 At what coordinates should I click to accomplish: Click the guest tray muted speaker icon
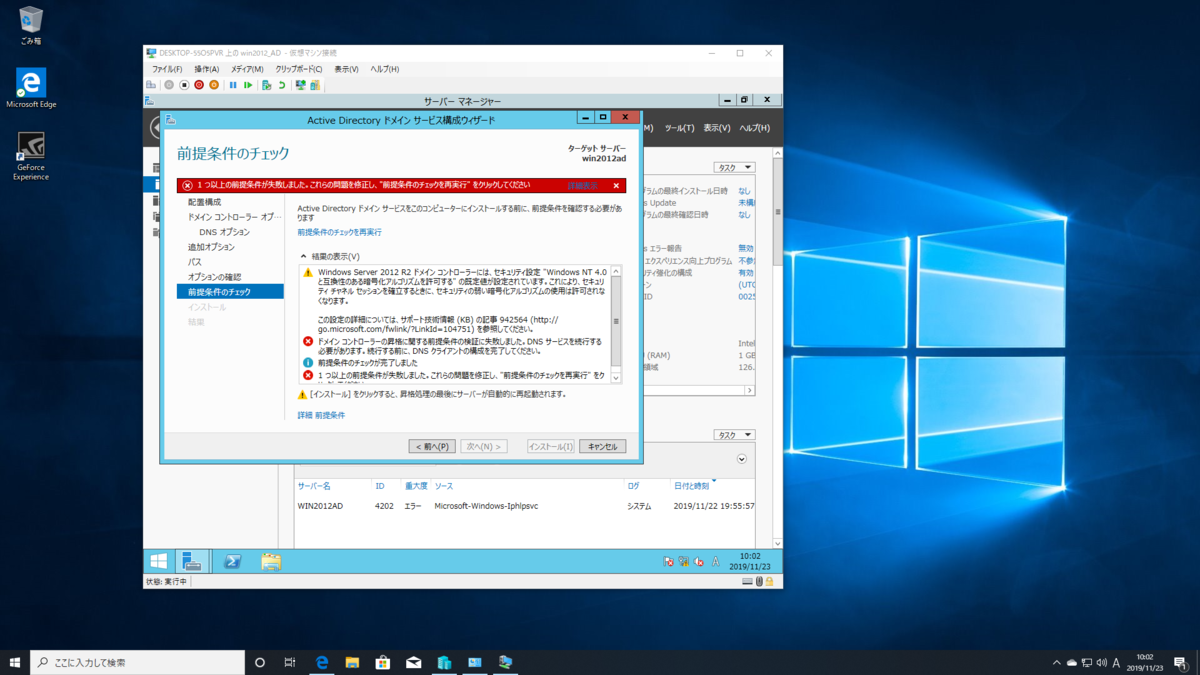[699, 562]
